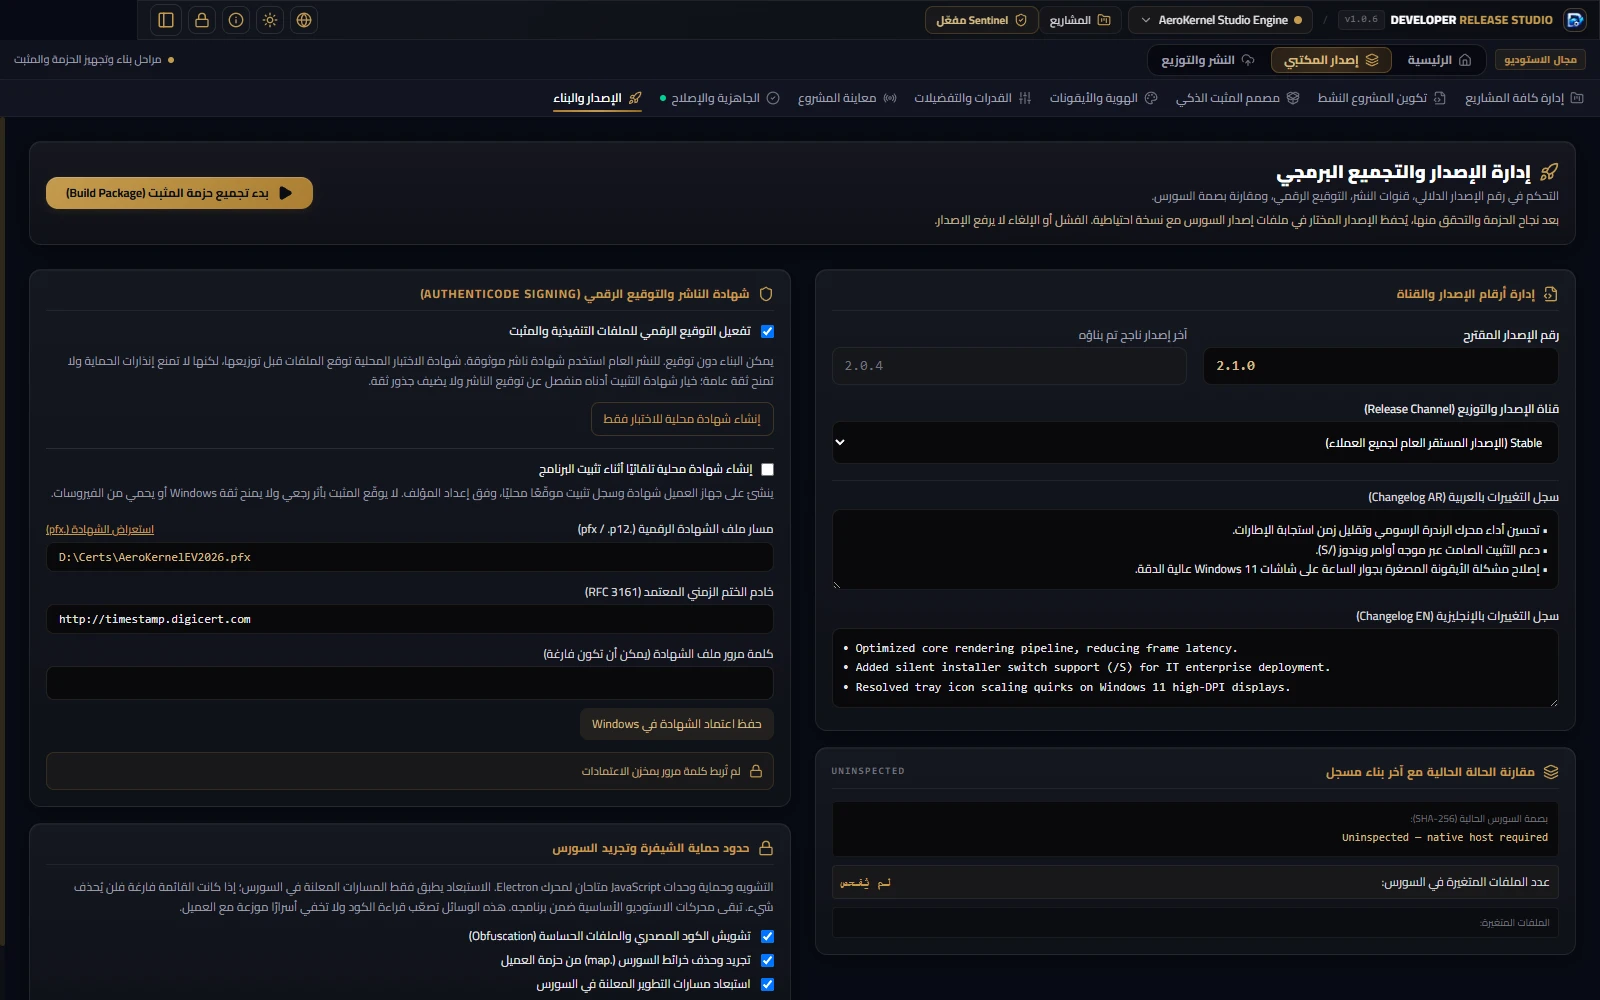Open language globe icon

304,20
